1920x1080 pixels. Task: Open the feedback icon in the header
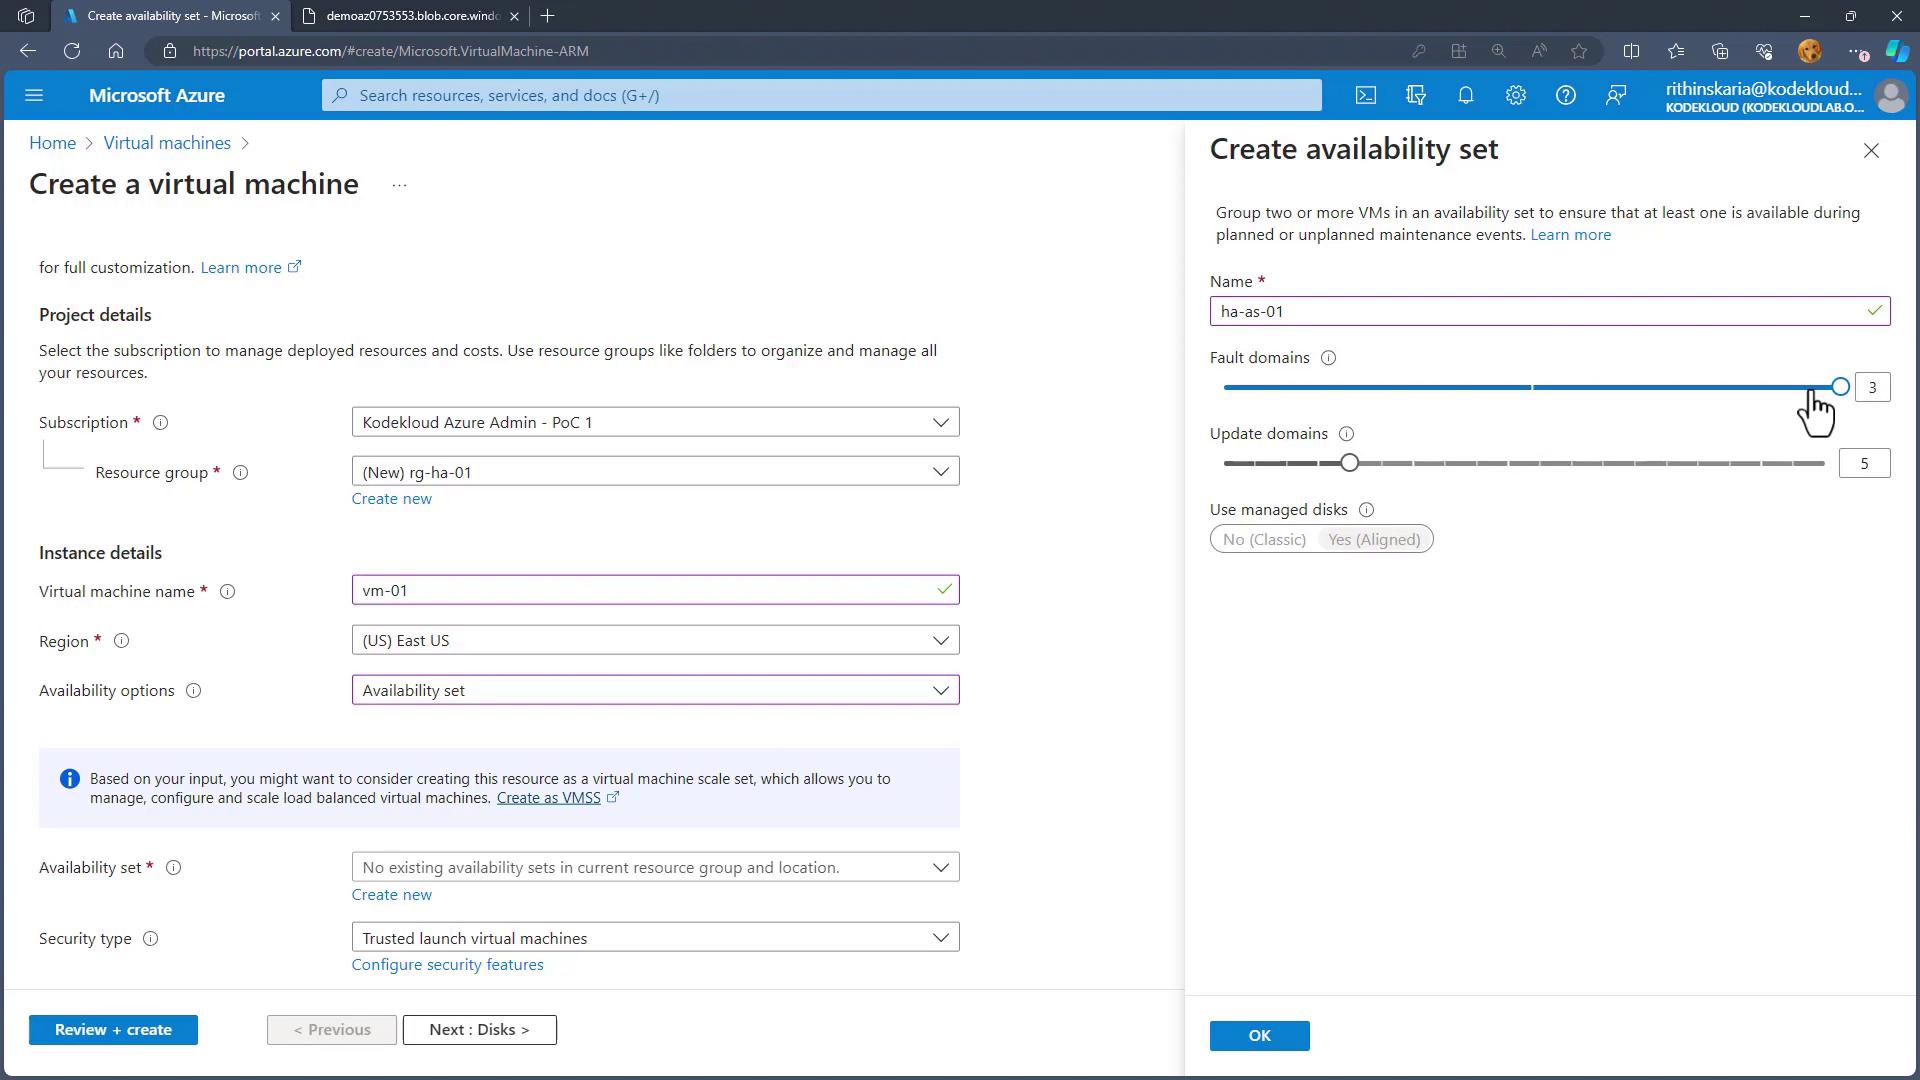point(1615,95)
